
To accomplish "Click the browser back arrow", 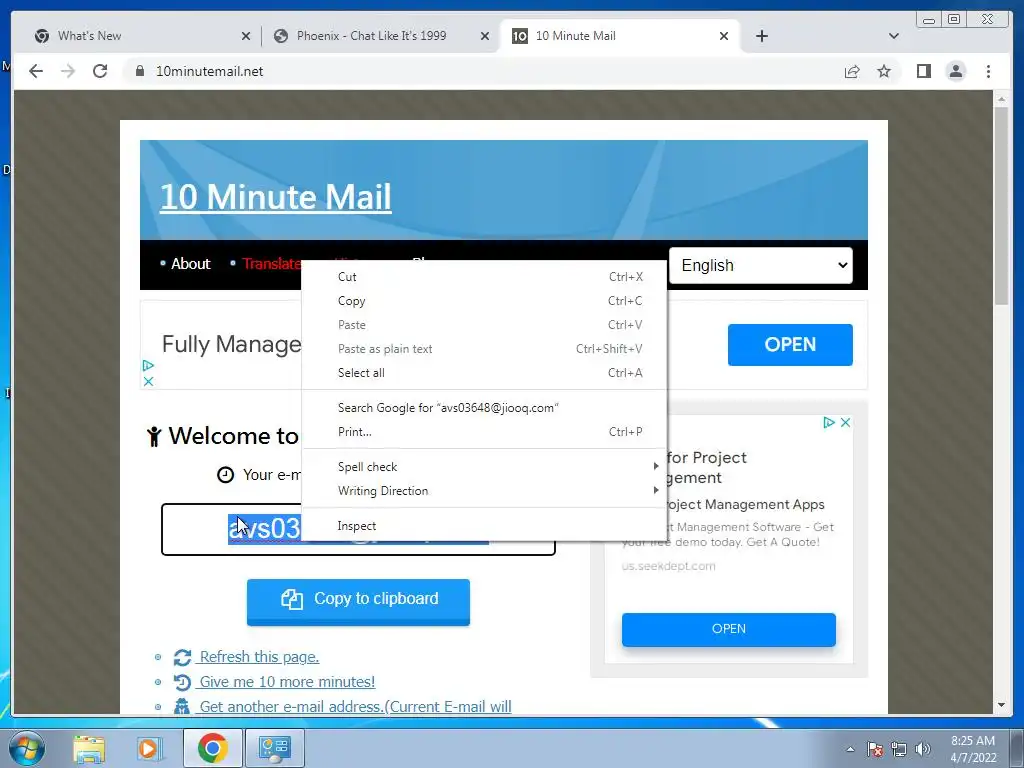I will click(x=36, y=71).
